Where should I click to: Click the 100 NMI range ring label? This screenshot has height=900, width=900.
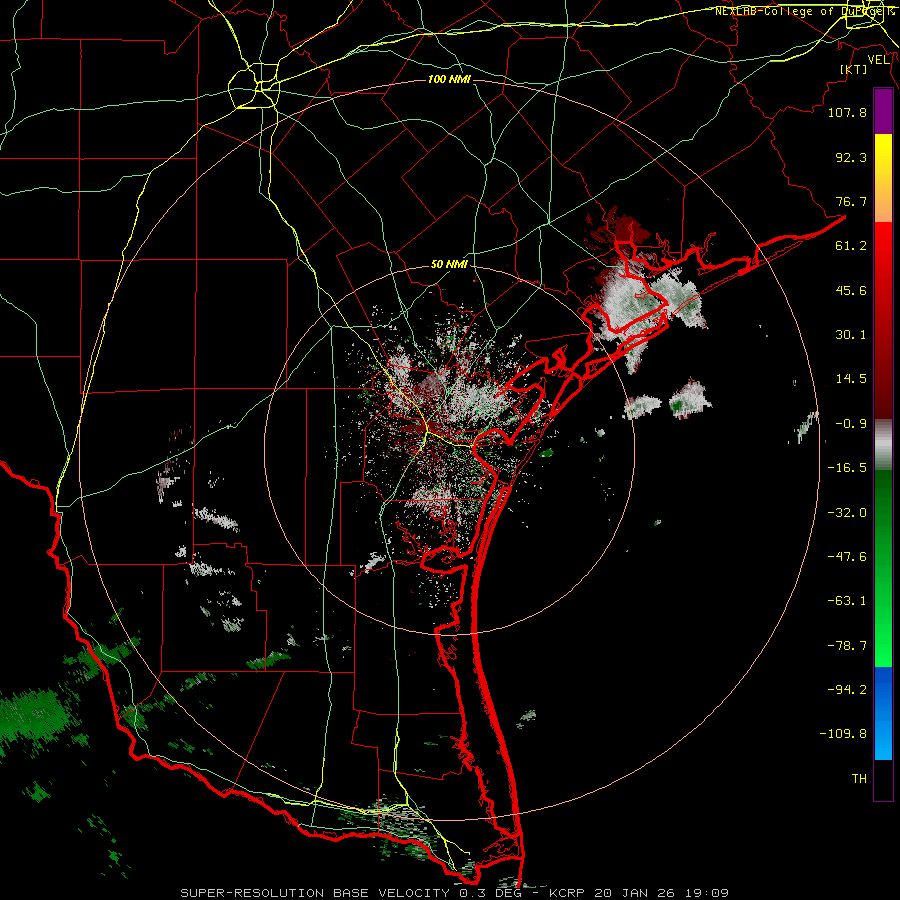point(449,79)
